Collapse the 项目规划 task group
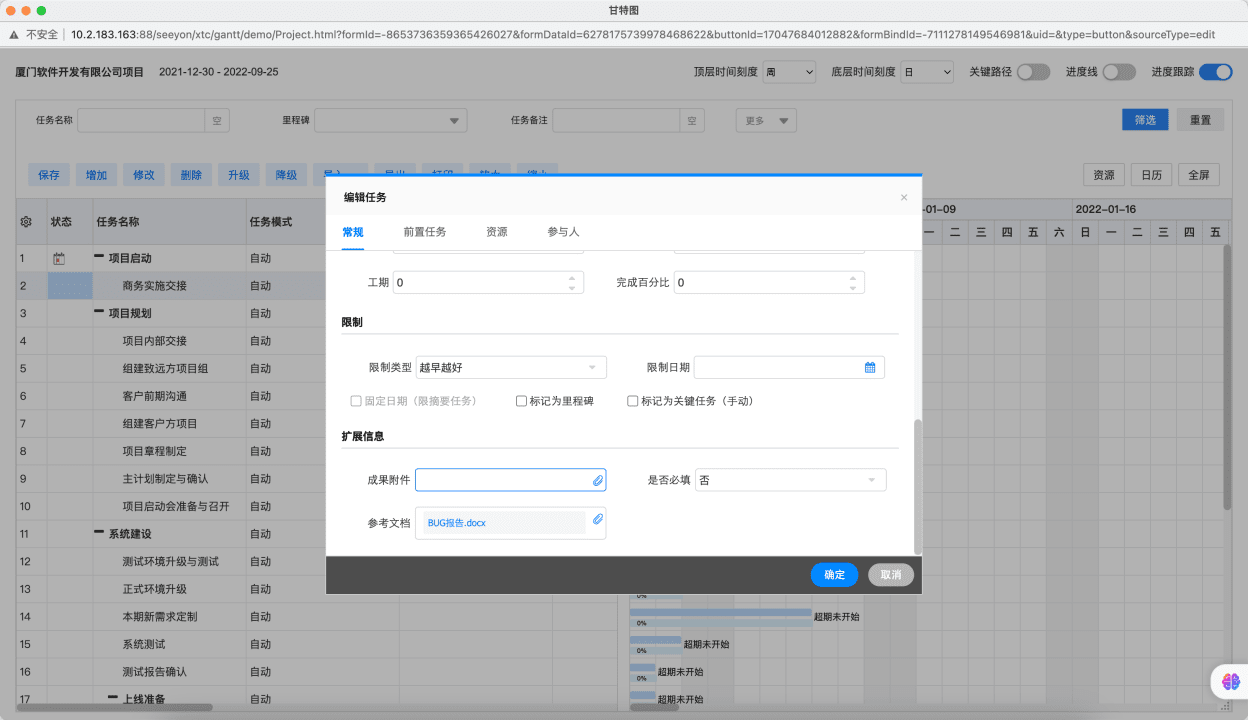1248x720 pixels. (99, 313)
